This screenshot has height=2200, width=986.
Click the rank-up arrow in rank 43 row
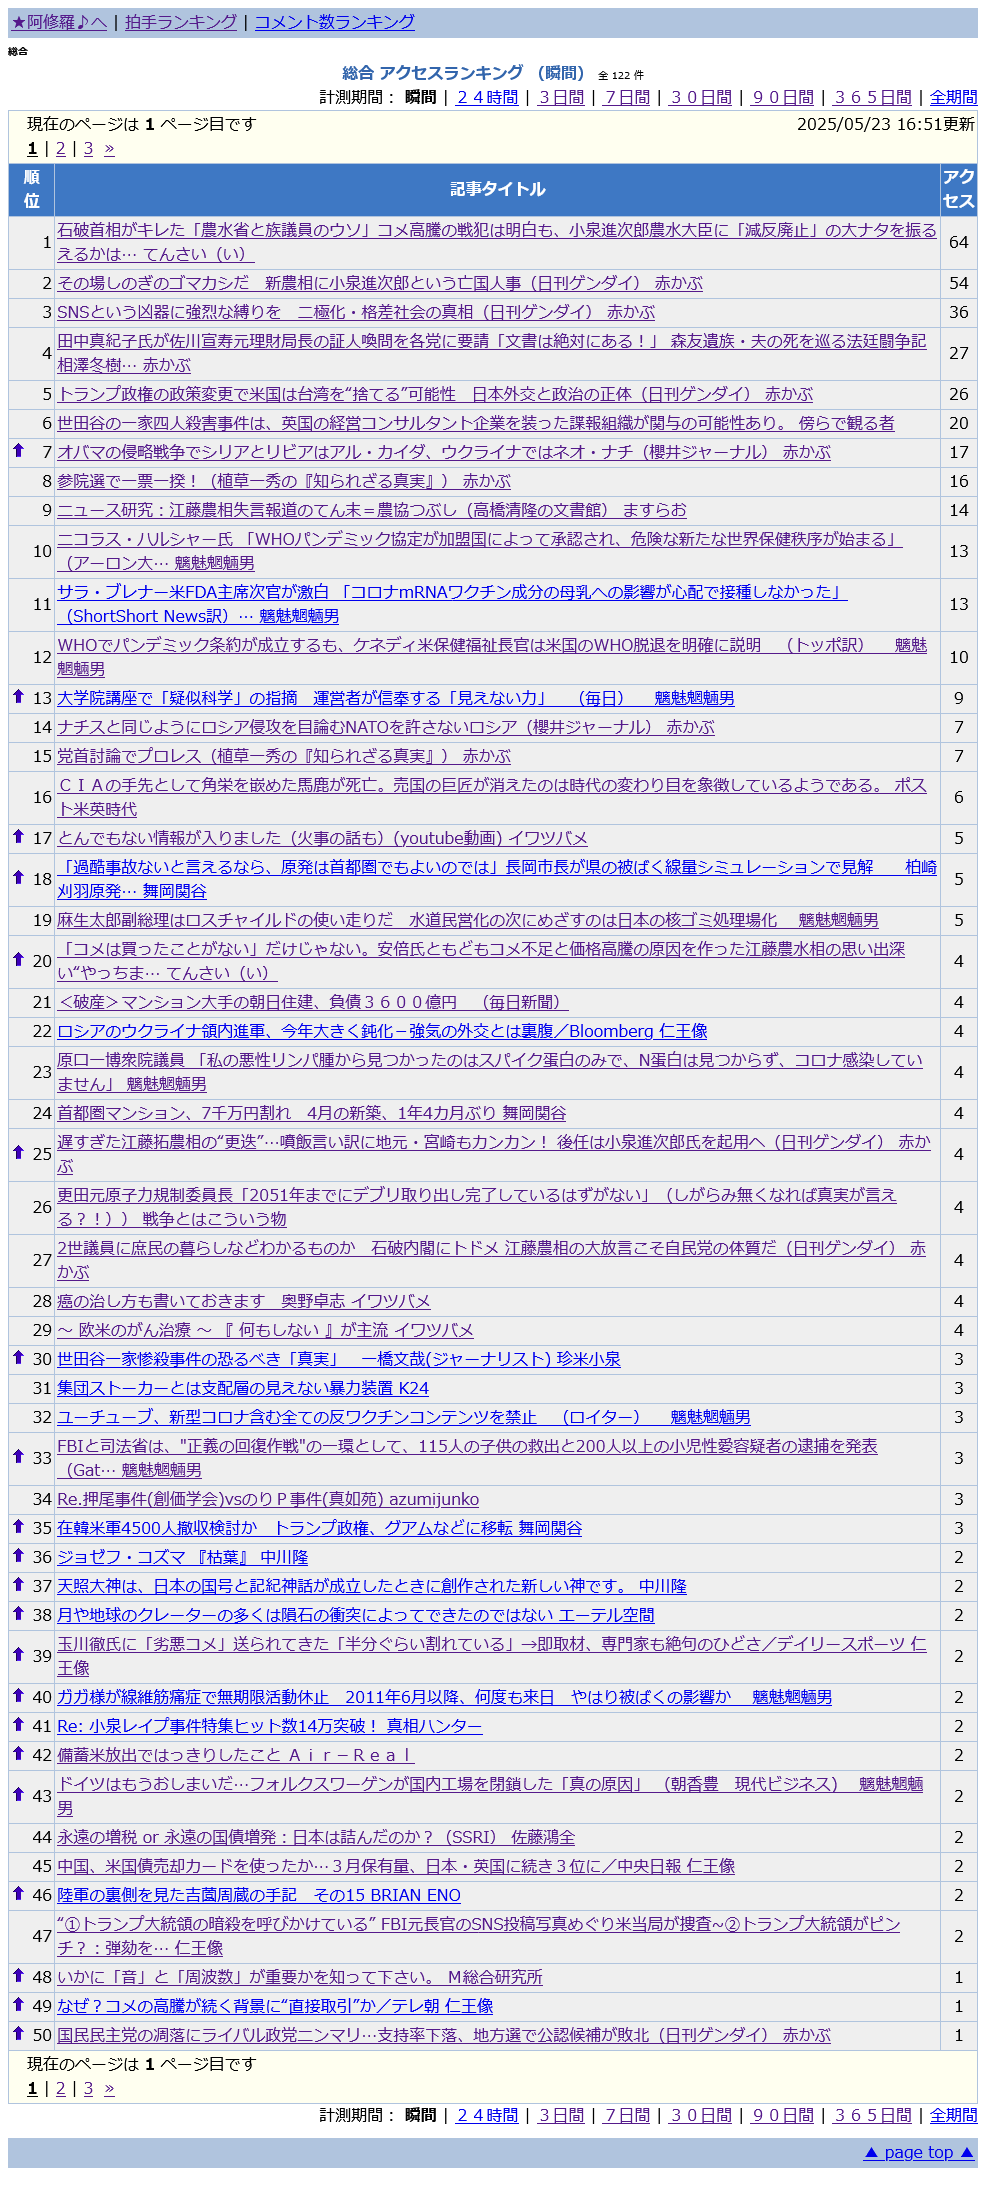(18, 1795)
